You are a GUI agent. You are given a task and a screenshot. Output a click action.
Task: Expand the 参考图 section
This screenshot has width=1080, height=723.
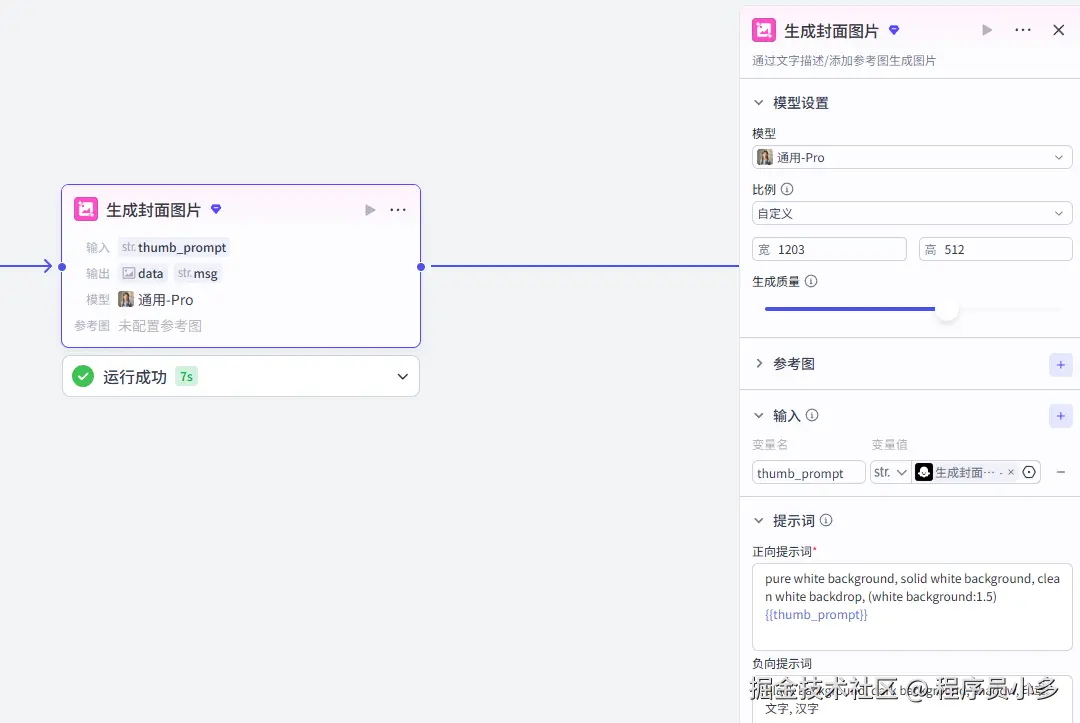tap(759, 364)
